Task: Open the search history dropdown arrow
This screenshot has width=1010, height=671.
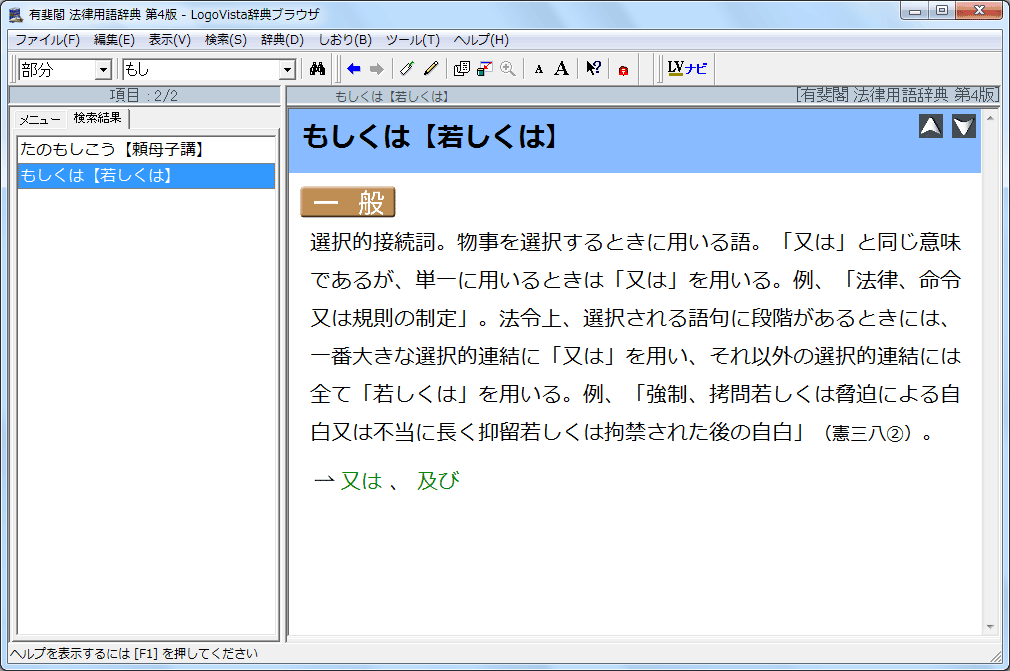Action: 288,70
